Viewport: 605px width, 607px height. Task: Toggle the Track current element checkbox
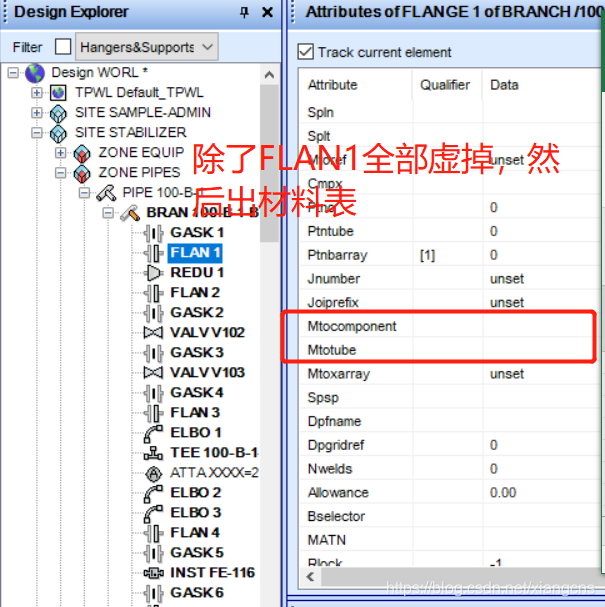(306, 52)
